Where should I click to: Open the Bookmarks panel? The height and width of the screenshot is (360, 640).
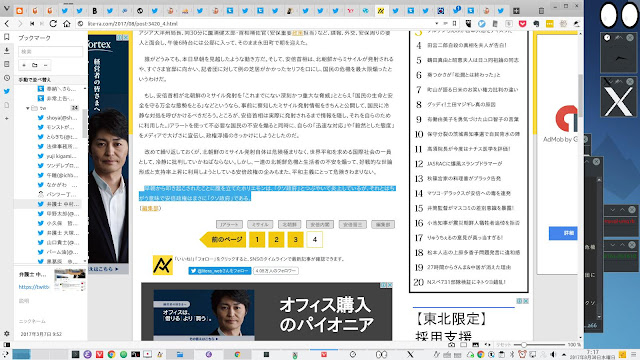pos(7,37)
